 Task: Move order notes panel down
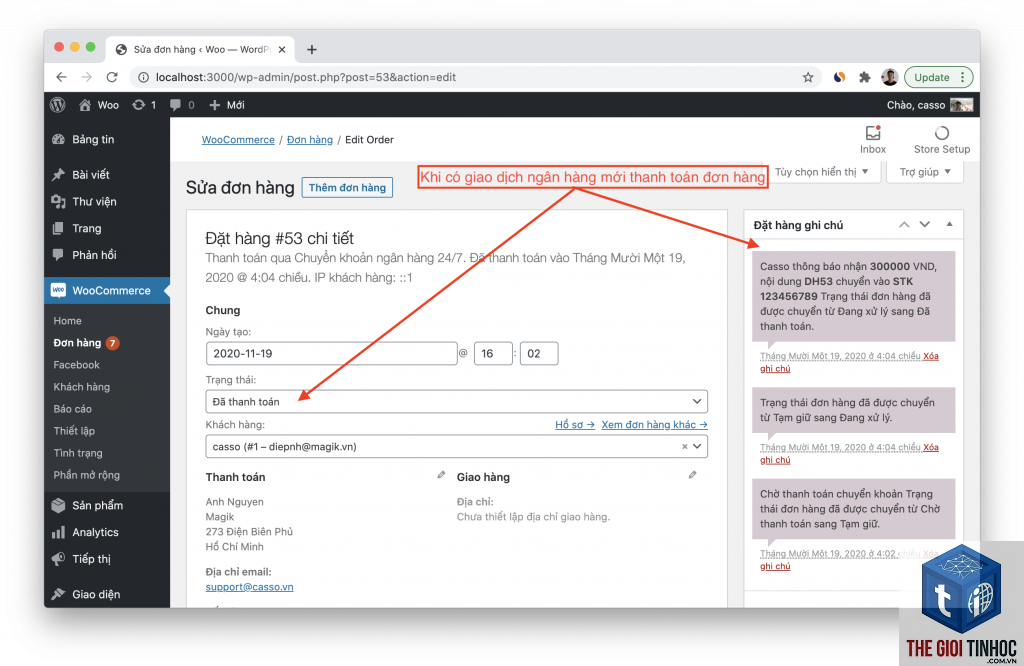point(925,225)
